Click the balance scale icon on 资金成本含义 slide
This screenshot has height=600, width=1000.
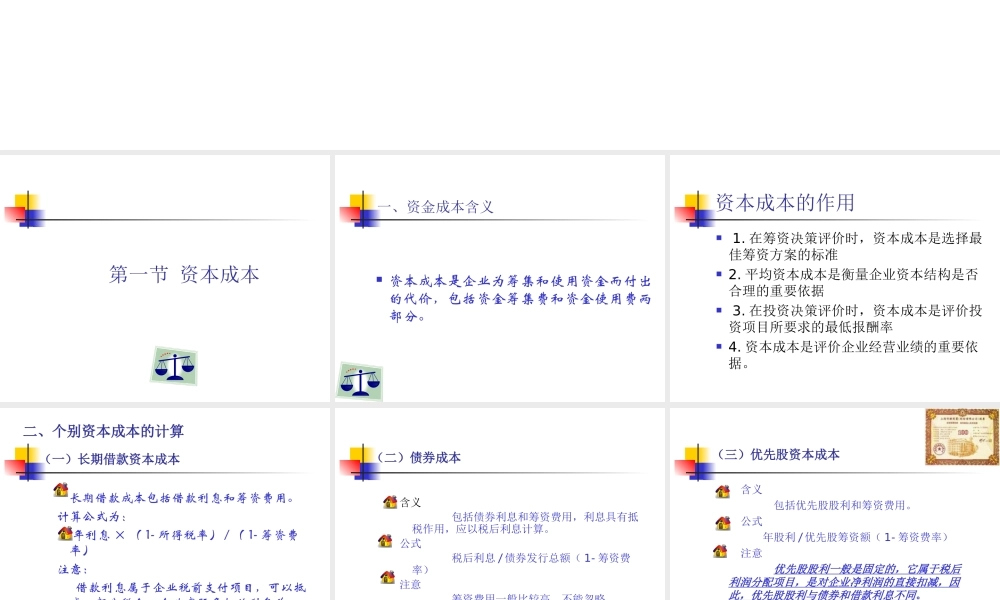pos(359,382)
